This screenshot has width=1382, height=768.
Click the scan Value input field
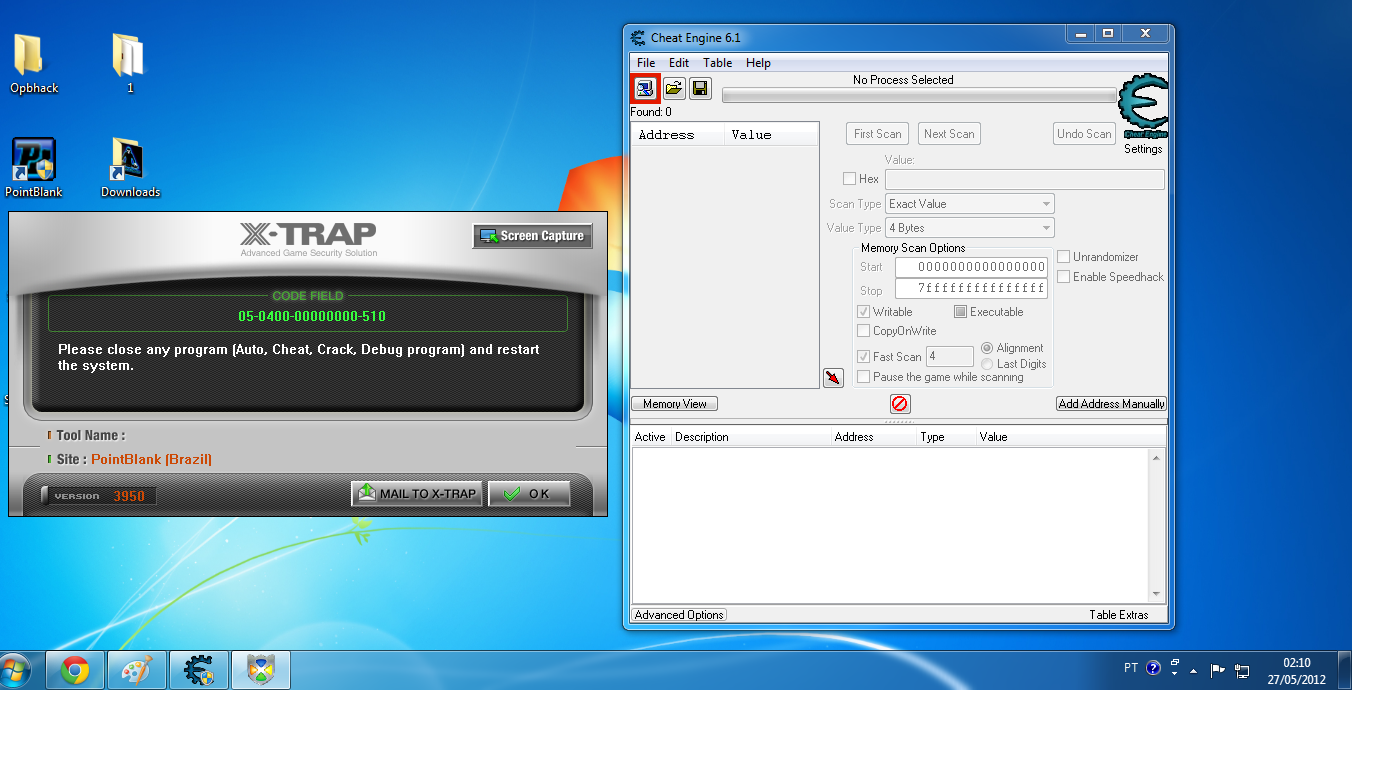1025,180
